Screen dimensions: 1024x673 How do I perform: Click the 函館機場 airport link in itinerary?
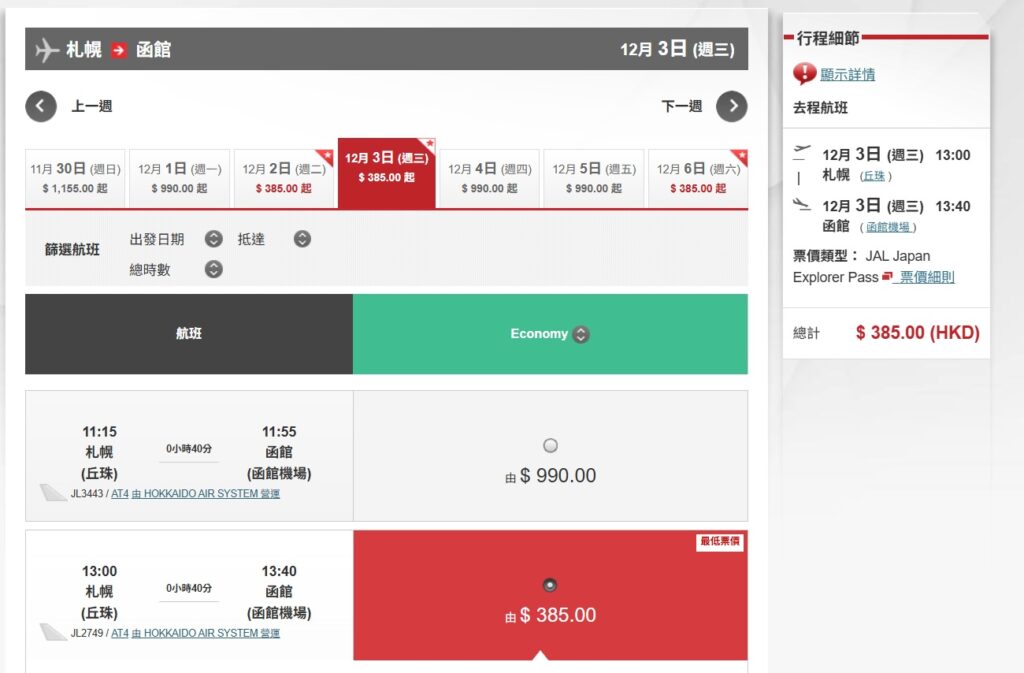(x=888, y=227)
